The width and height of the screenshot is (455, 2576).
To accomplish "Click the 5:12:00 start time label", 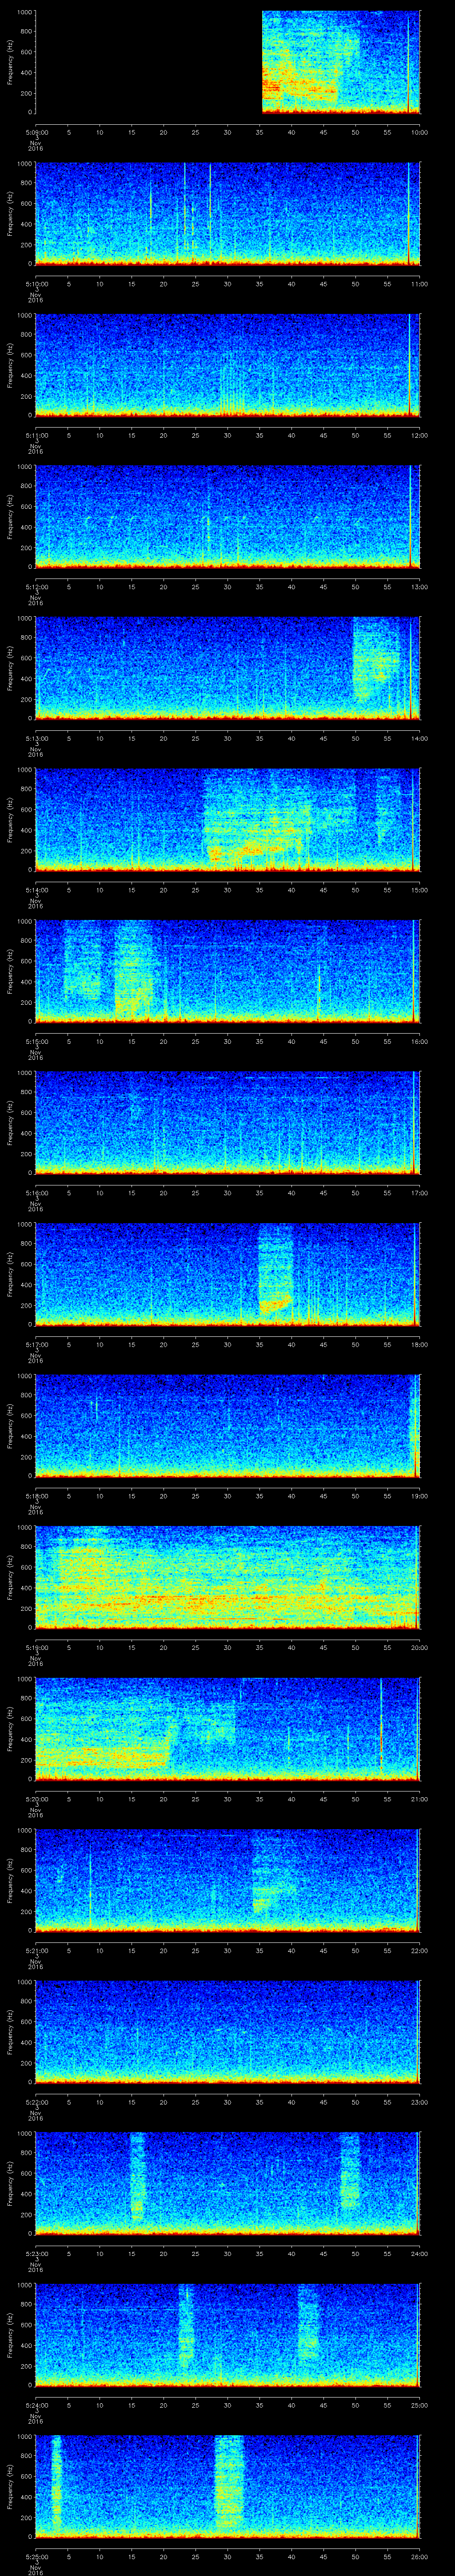I will coord(36,587).
